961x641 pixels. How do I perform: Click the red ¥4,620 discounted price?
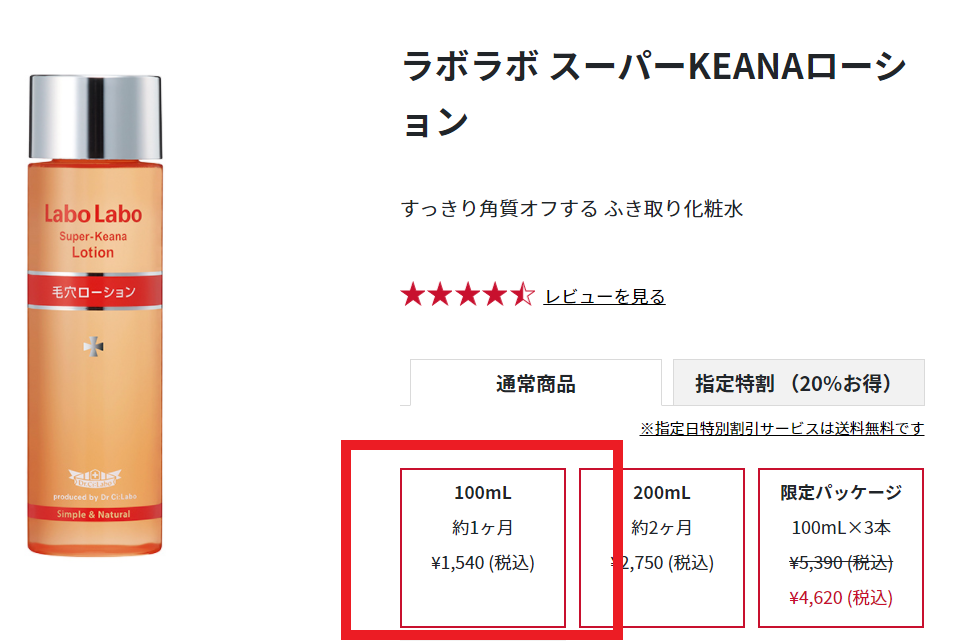pos(841,597)
